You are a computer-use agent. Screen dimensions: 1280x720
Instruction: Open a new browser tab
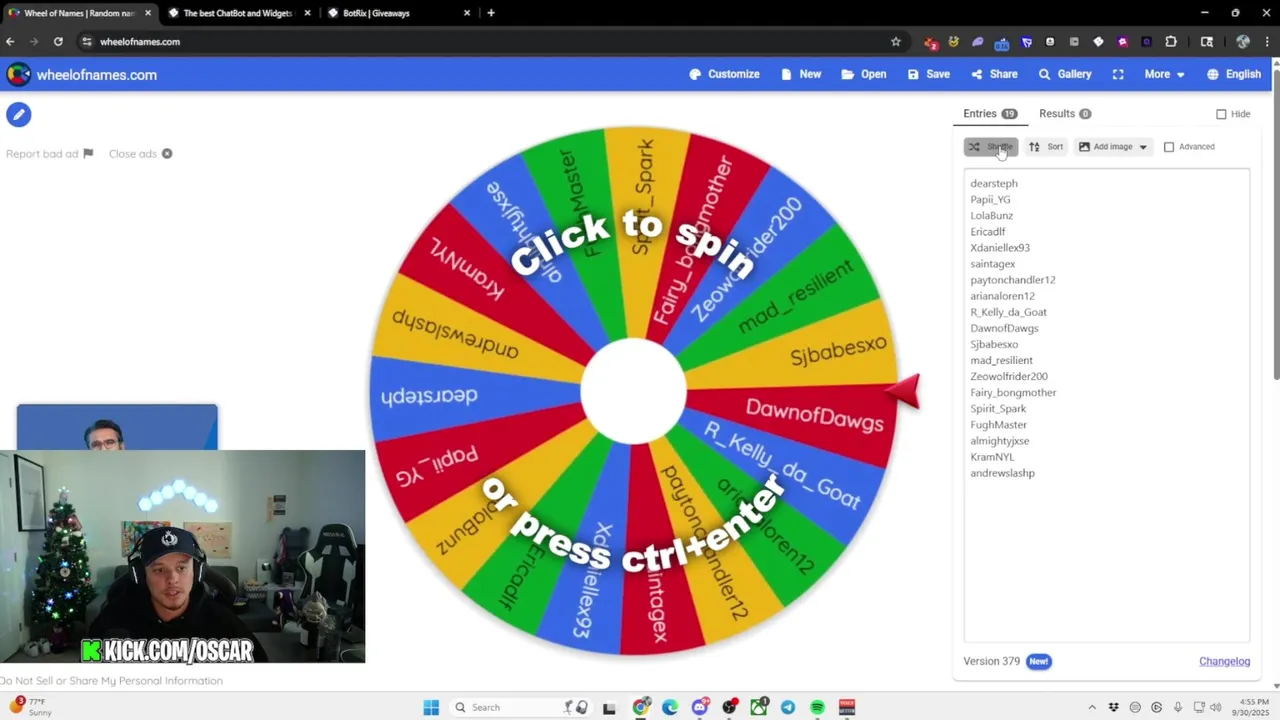[491, 13]
